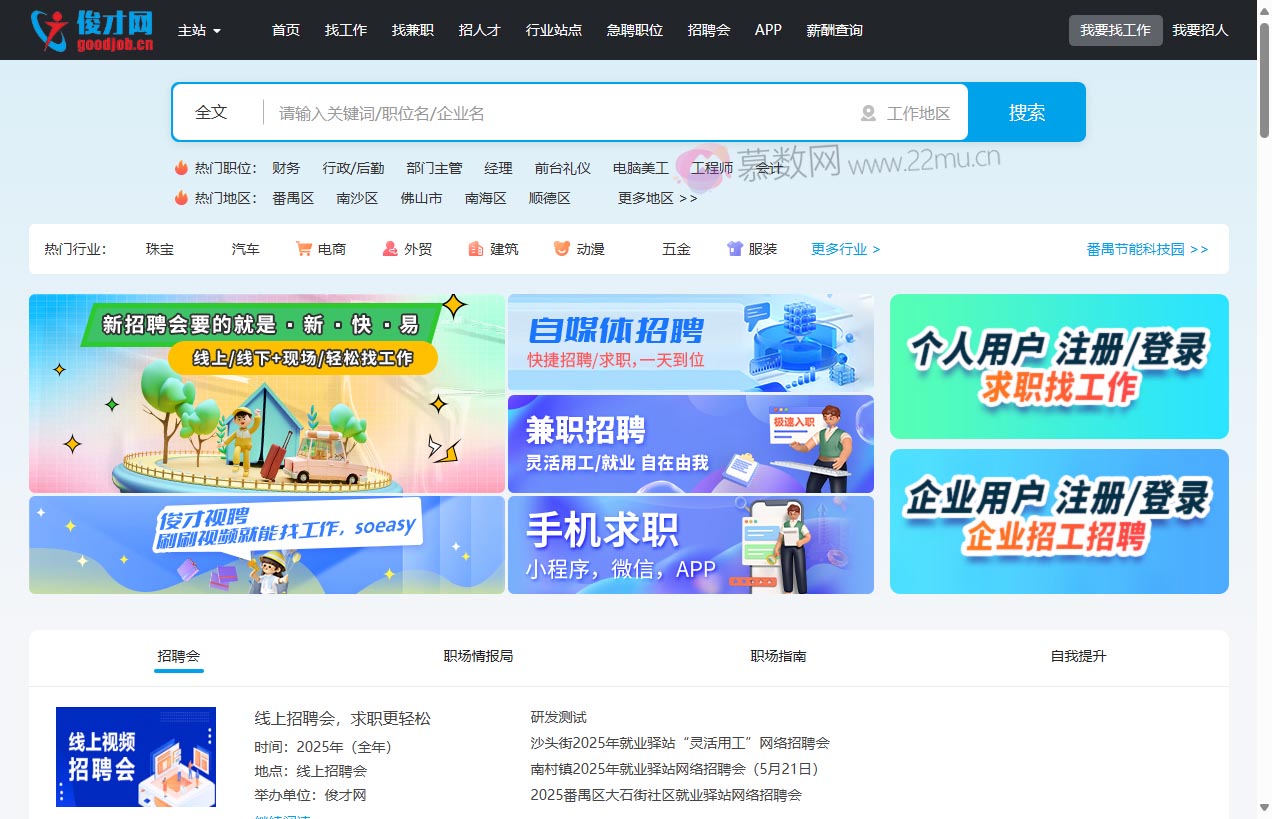Select 找兼职 in the navigation bar
1272x819 pixels.
coord(412,30)
